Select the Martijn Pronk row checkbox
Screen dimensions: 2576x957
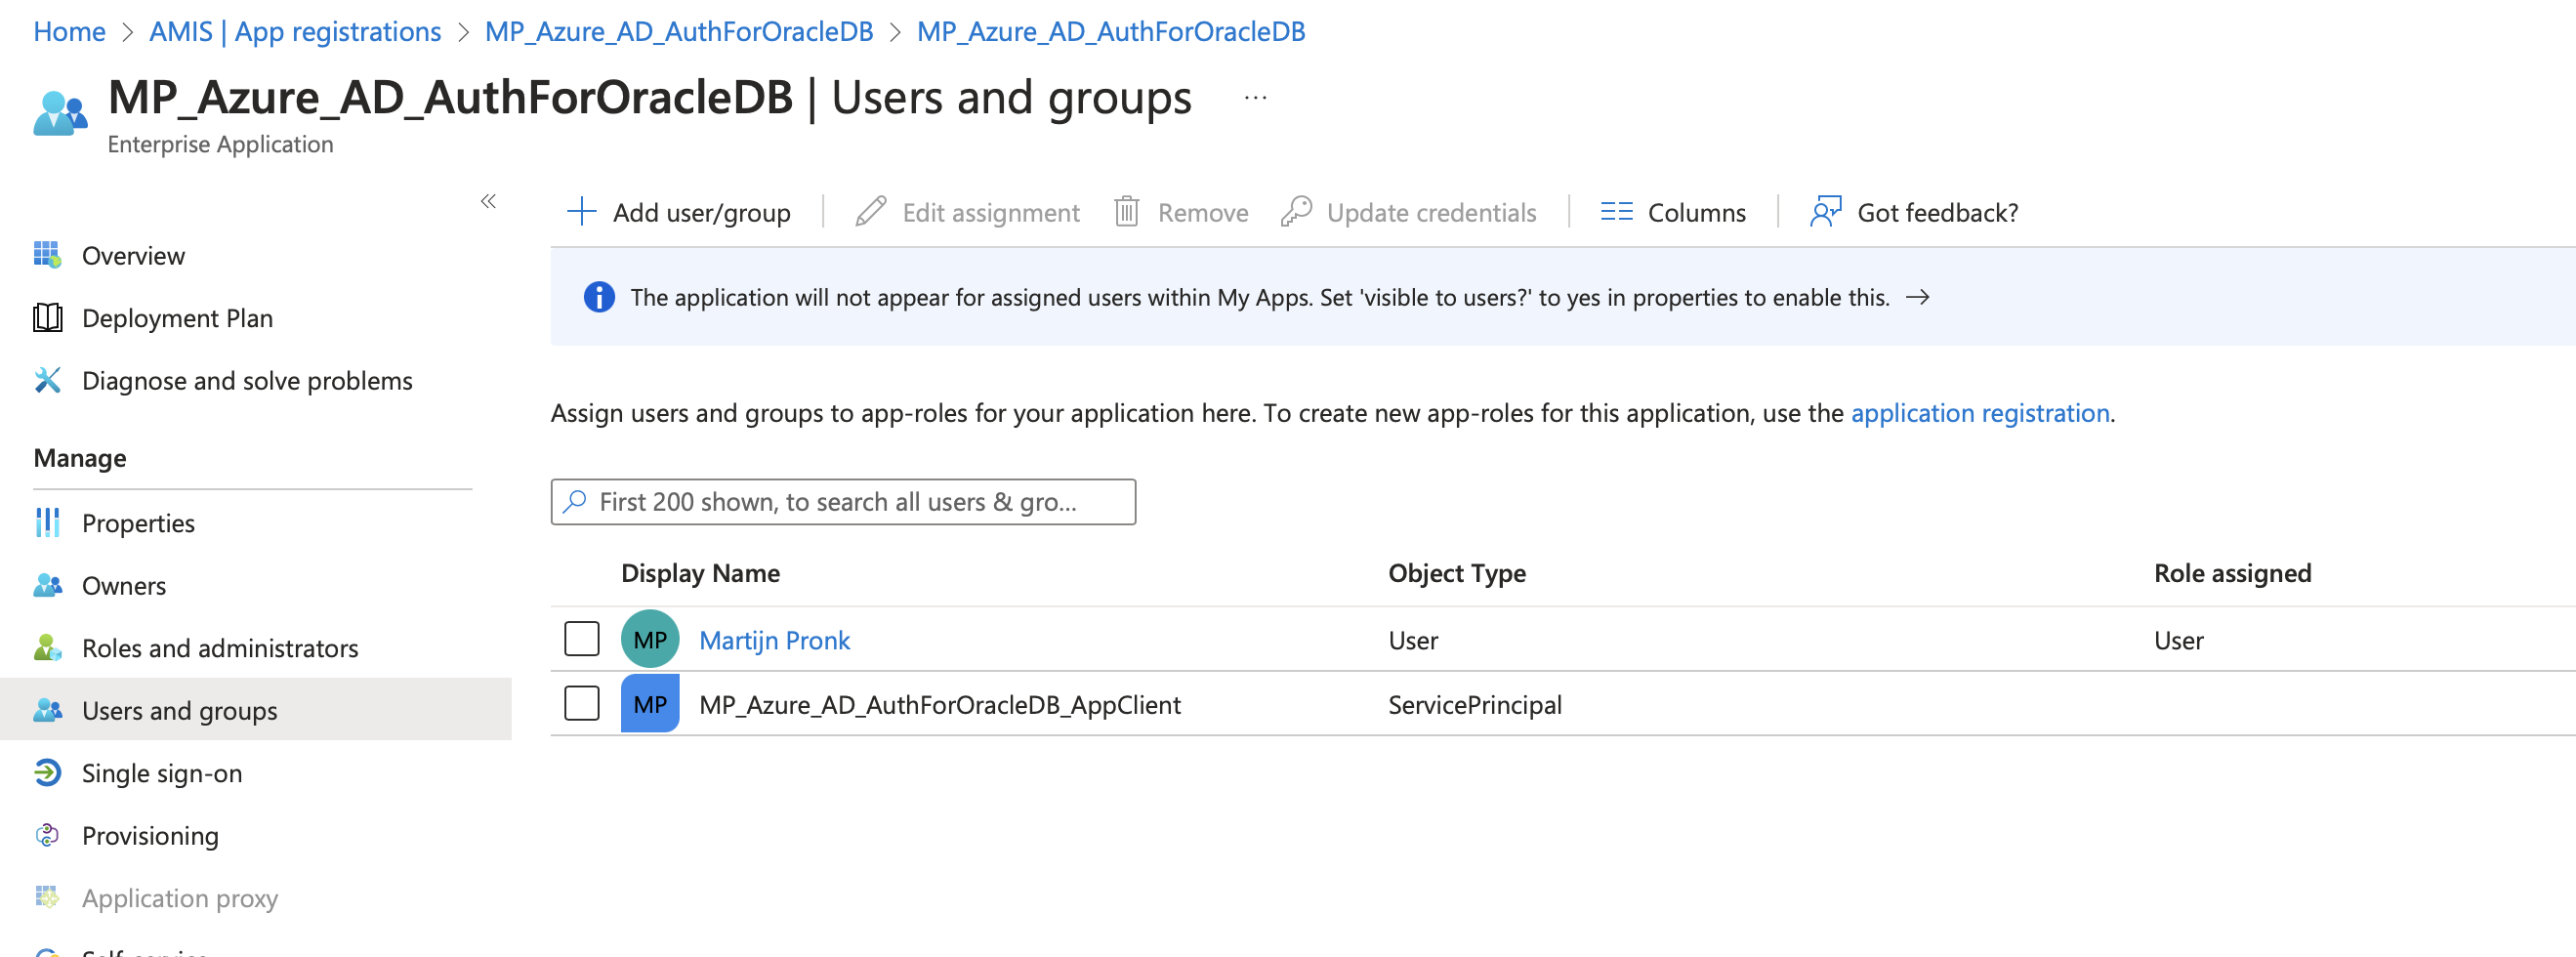pos(581,639)
